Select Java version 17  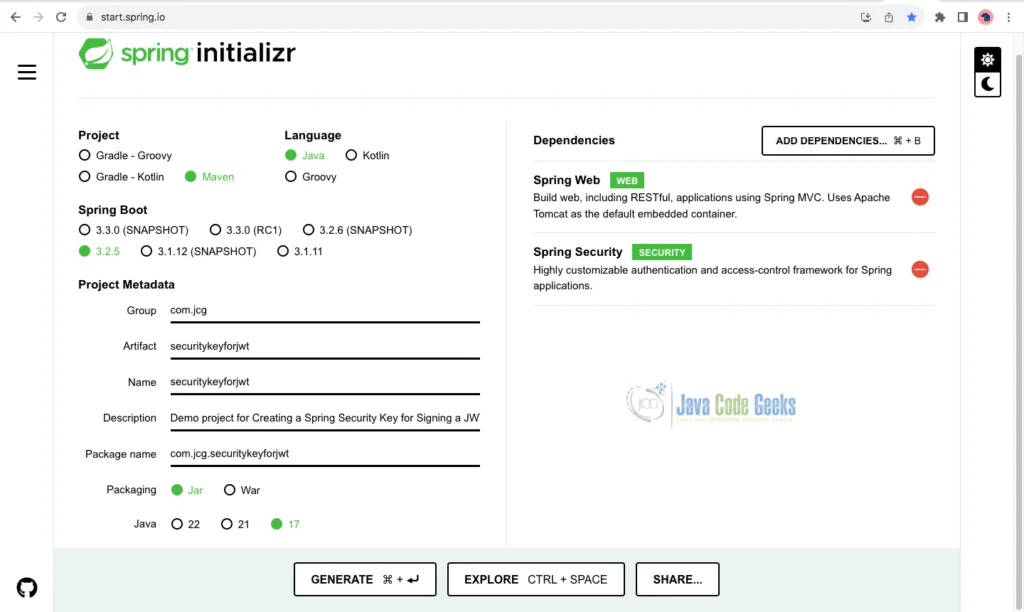[x=285, y=524]
